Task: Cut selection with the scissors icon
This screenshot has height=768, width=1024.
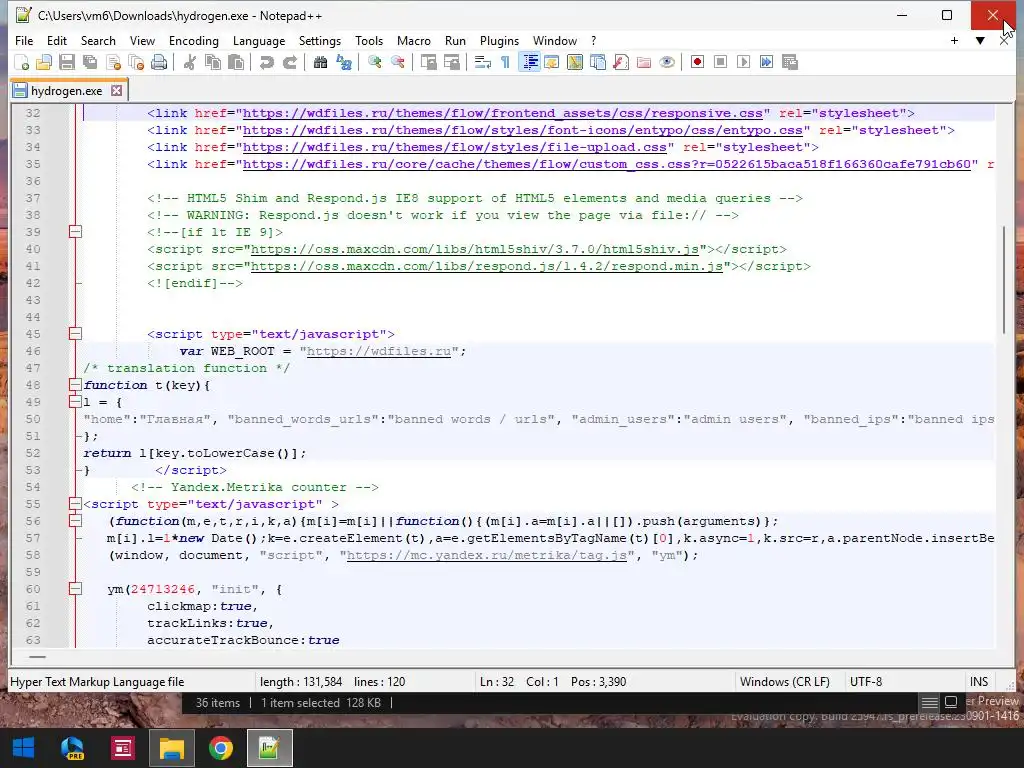Action: tap(189, 62)
